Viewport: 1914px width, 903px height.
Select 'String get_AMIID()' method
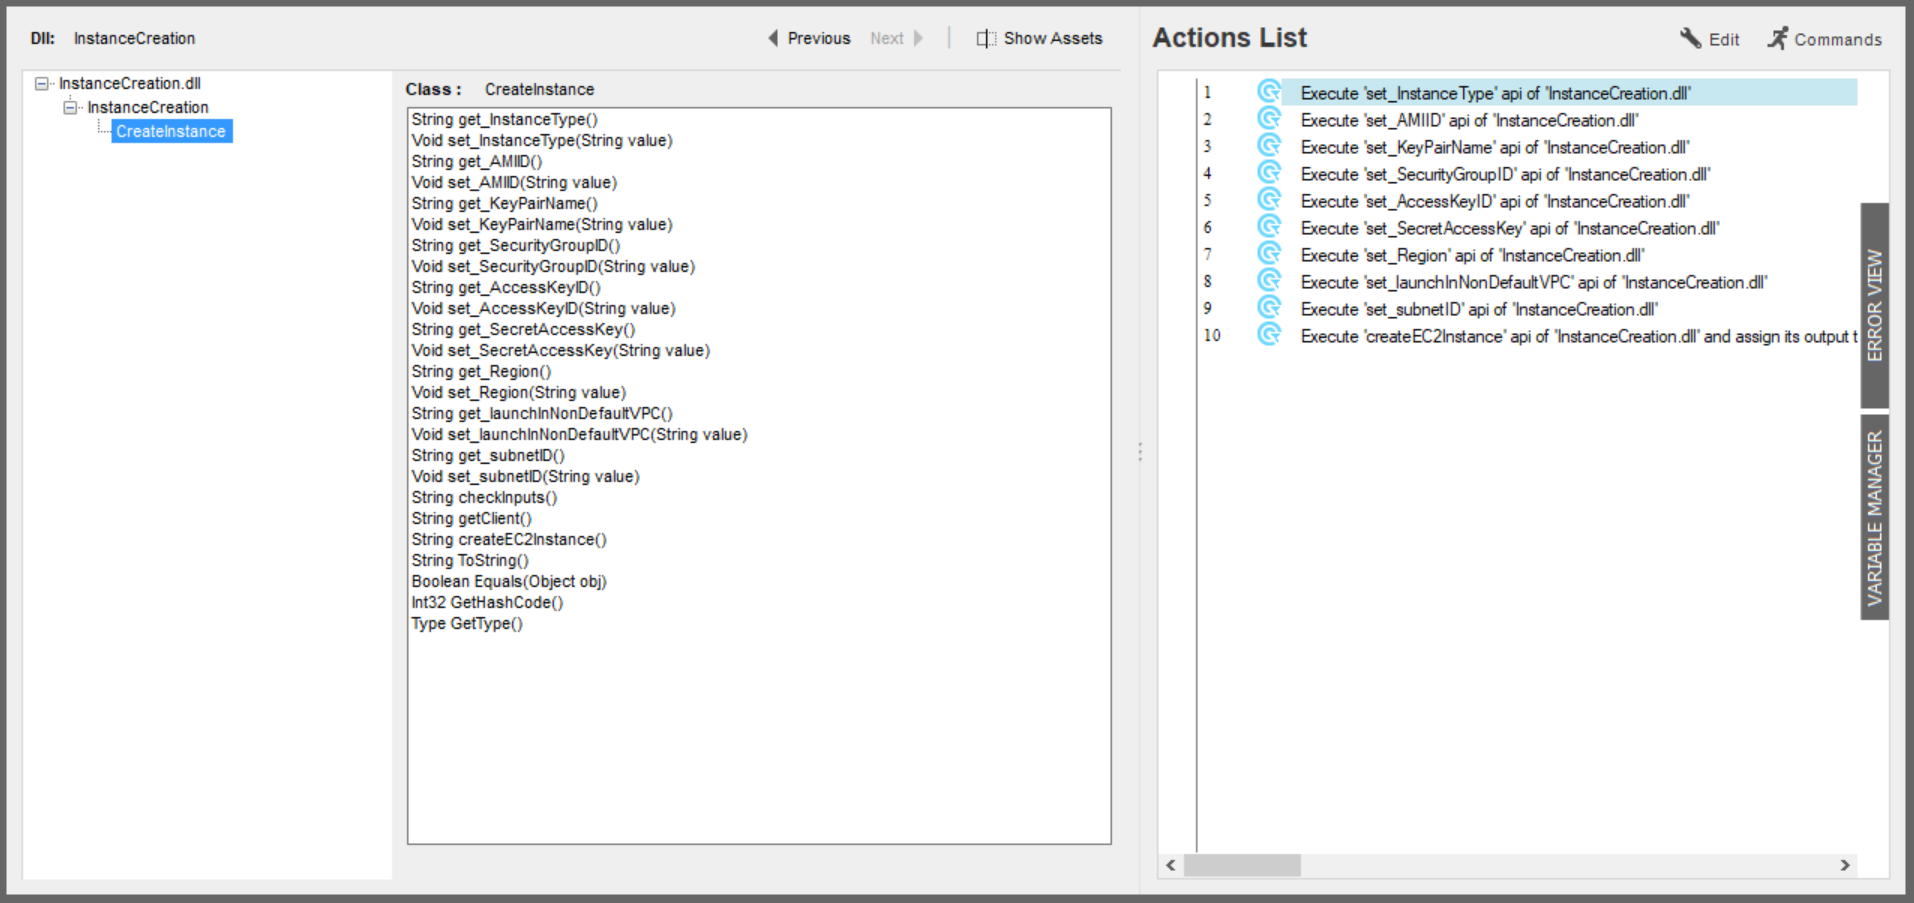(x=477, y=161)
